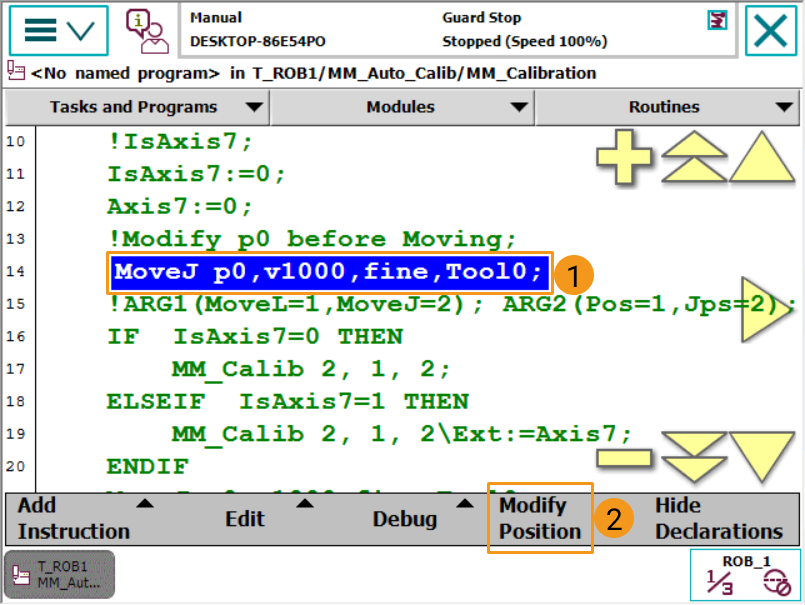Click the status indicator icon in status bar
This screenshot has width=805, height=605.
pos(717,21)
